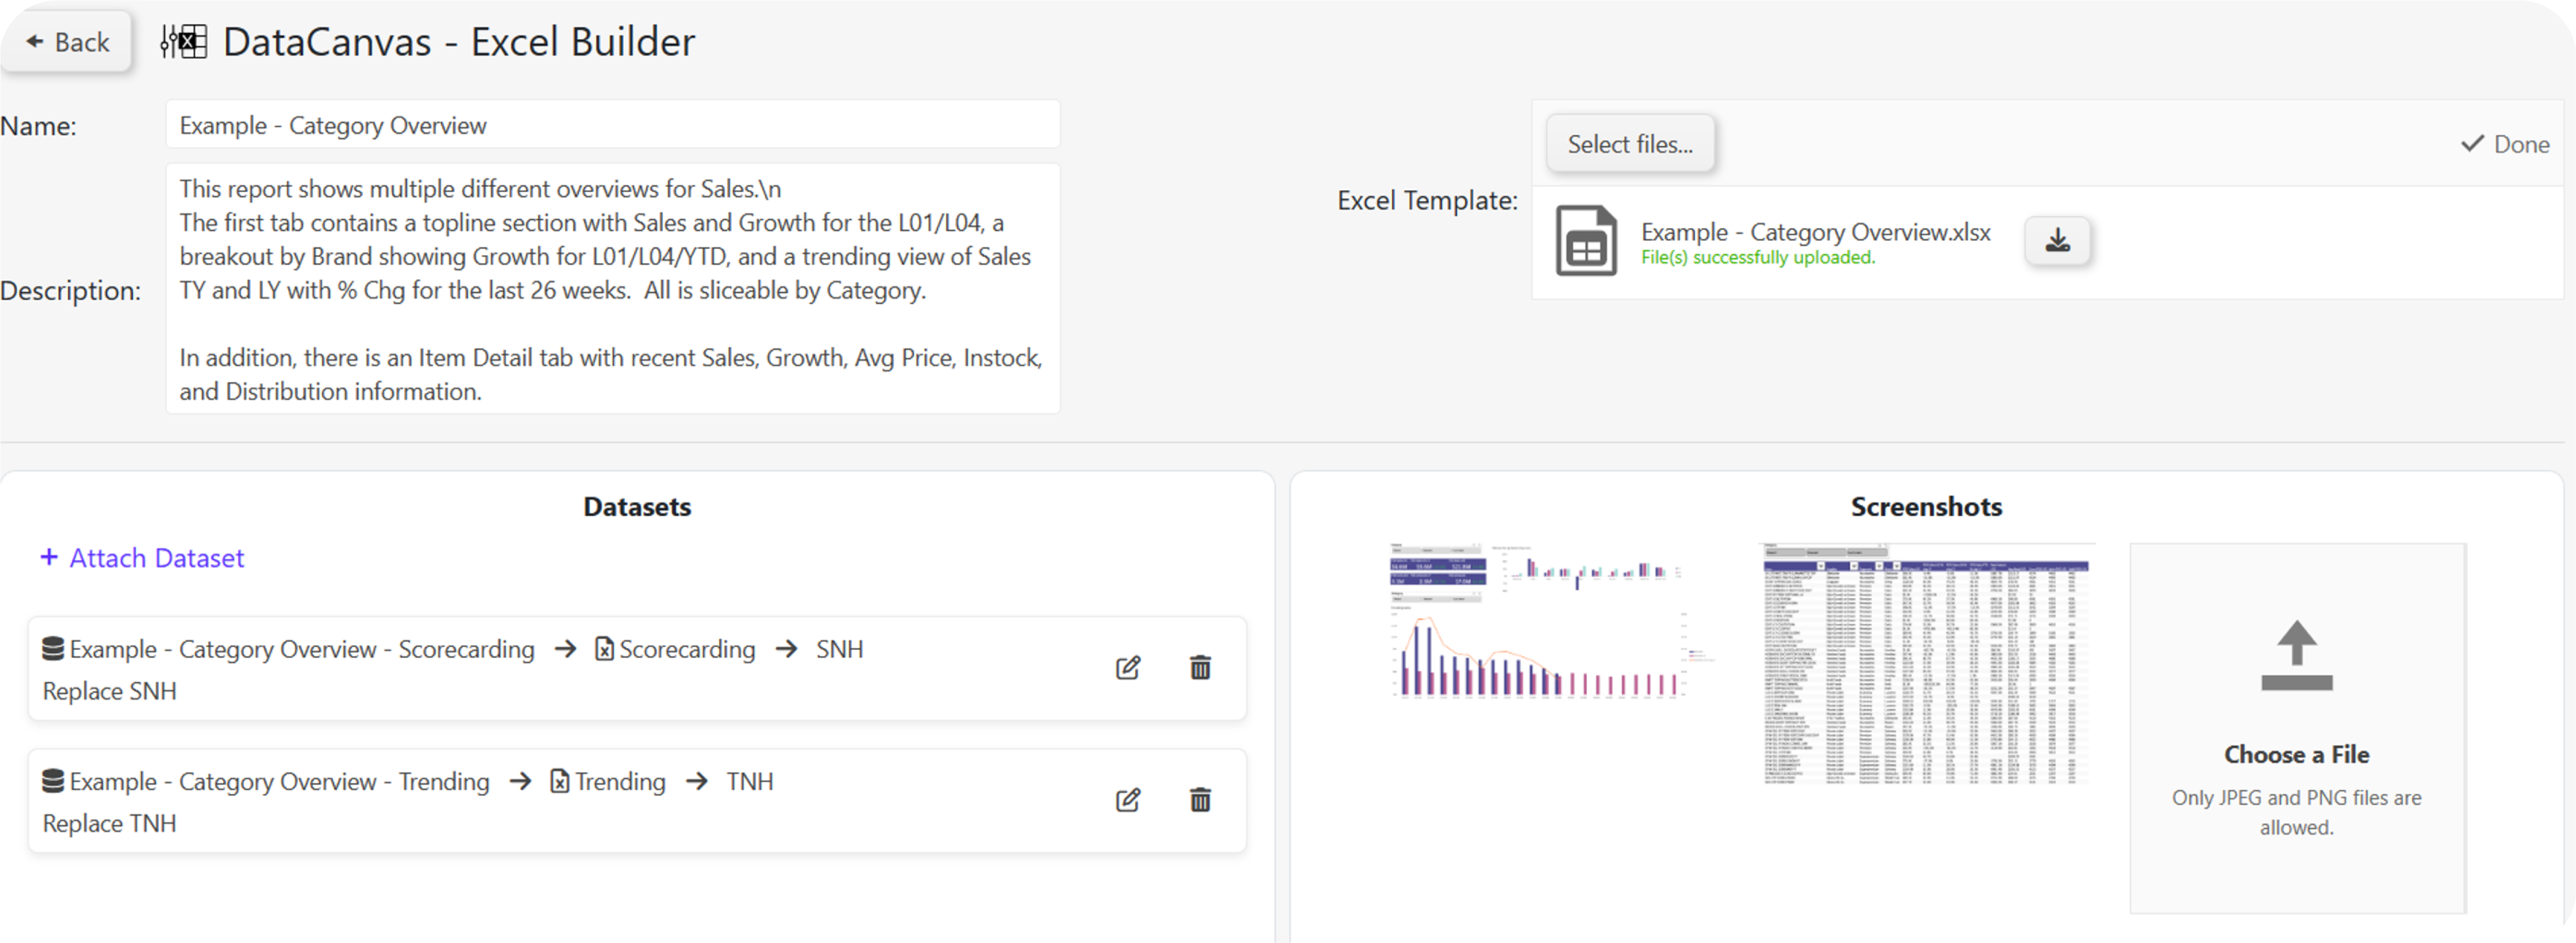Delete the Trending dataset

[x=1200, y=800]
